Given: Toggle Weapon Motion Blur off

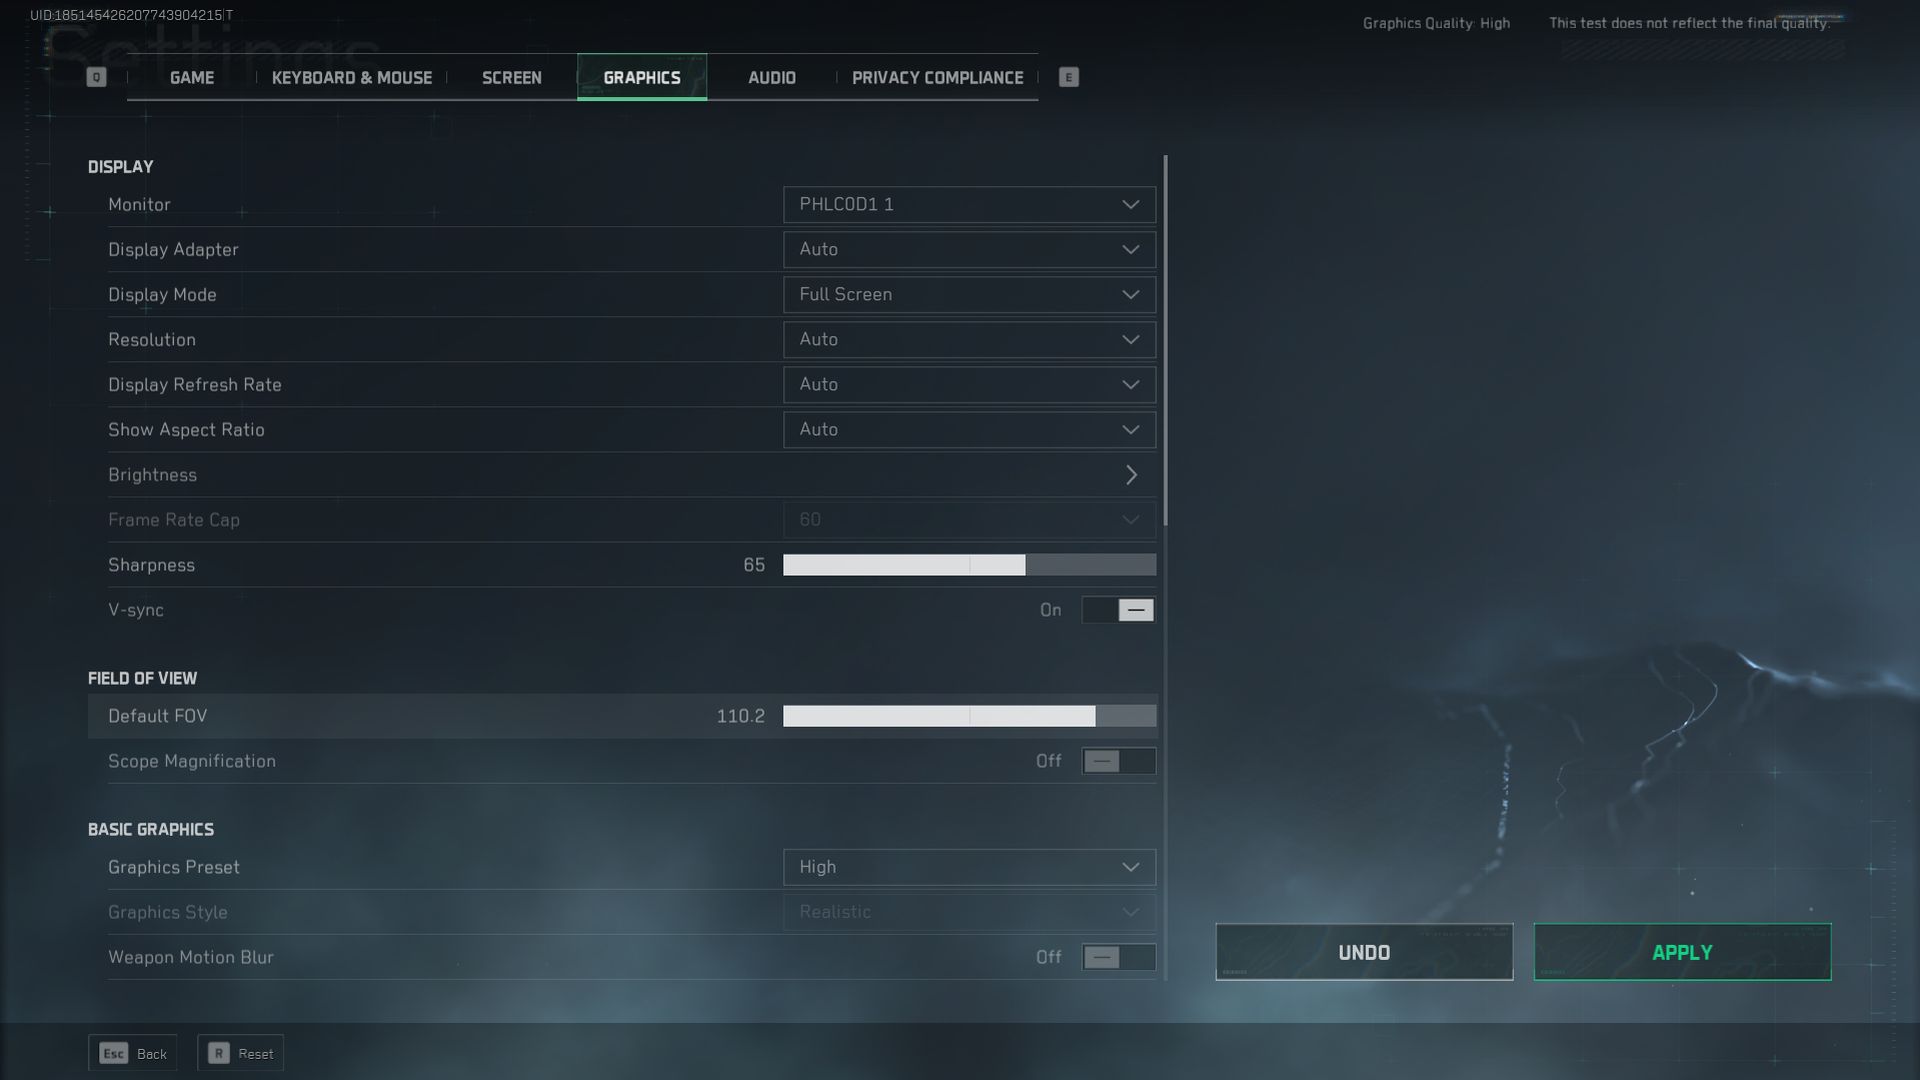Looking at the screenshot, I should click(1117, 956).
